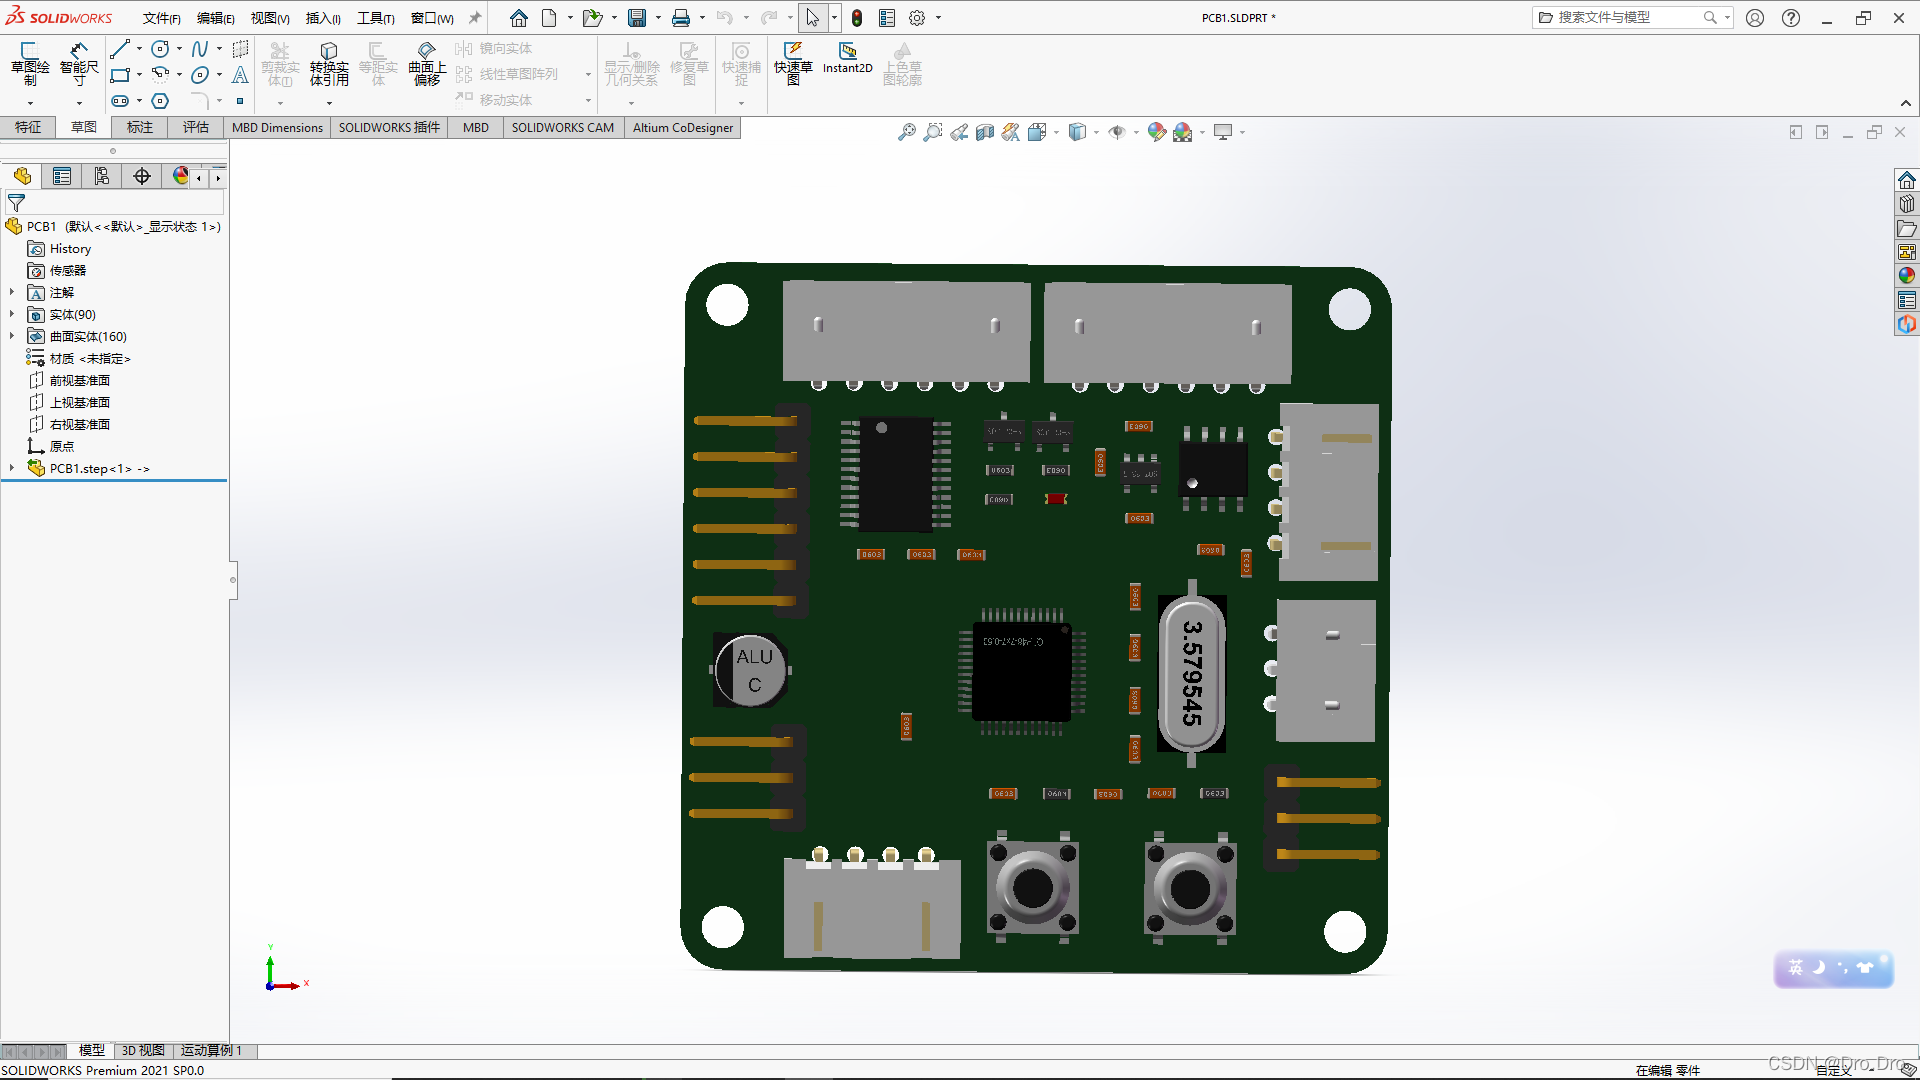Screen dimensions: 1920x1080
Task: Open the 编辑(E) Edit menu
Action: 216,18
